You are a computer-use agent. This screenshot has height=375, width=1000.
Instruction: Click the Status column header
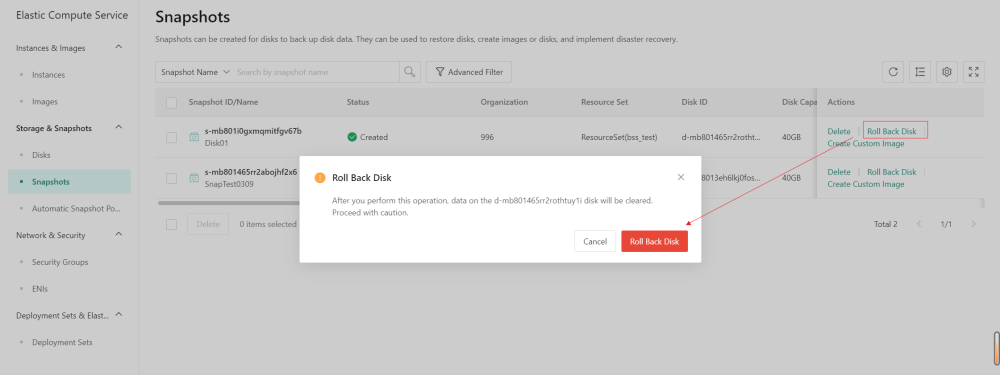tap(358, 102)
